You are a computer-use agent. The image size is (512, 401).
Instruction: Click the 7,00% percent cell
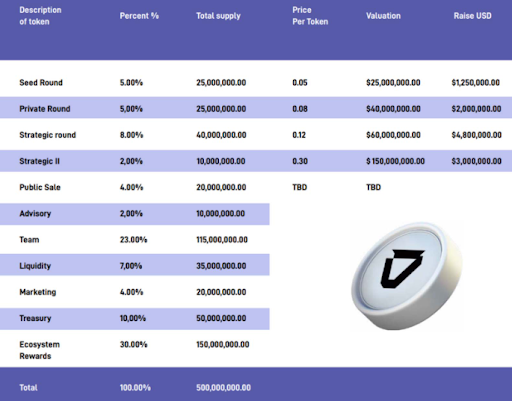coord(131,266)
